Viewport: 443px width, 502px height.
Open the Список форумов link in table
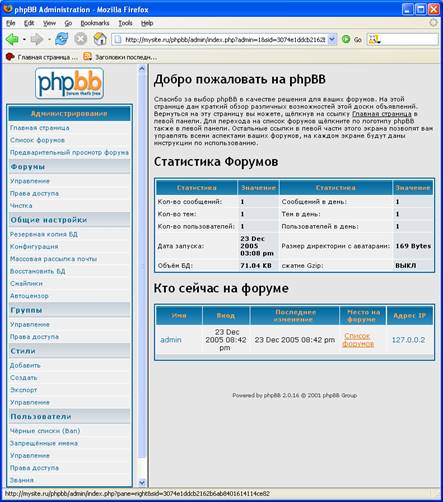tap(358, 340)
